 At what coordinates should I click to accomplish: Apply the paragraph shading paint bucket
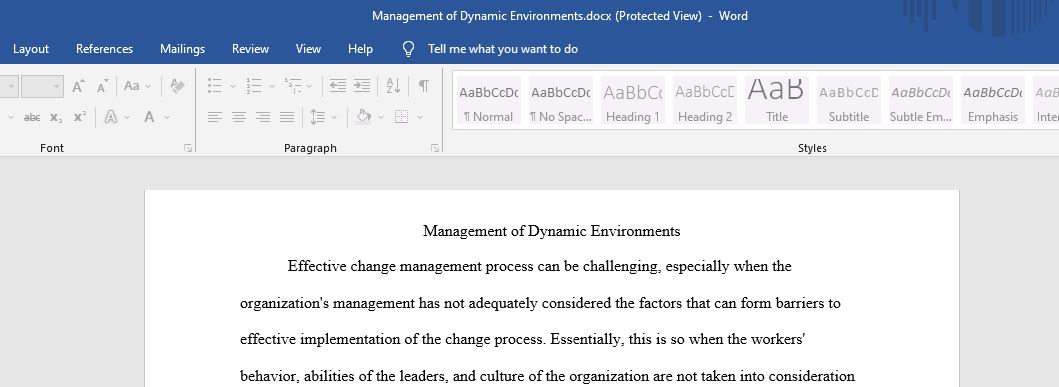click(x=364, y=118)
